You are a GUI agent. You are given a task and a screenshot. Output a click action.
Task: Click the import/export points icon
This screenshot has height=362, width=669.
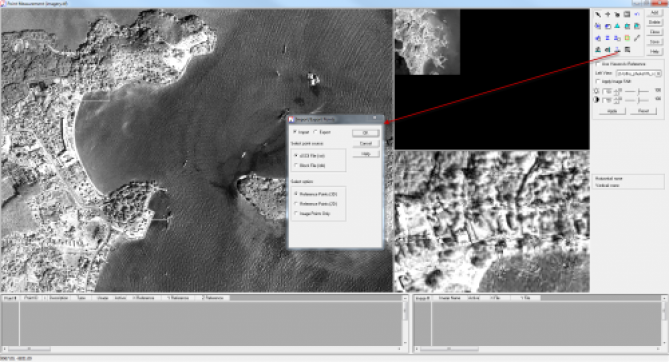(x=617, y=50)
